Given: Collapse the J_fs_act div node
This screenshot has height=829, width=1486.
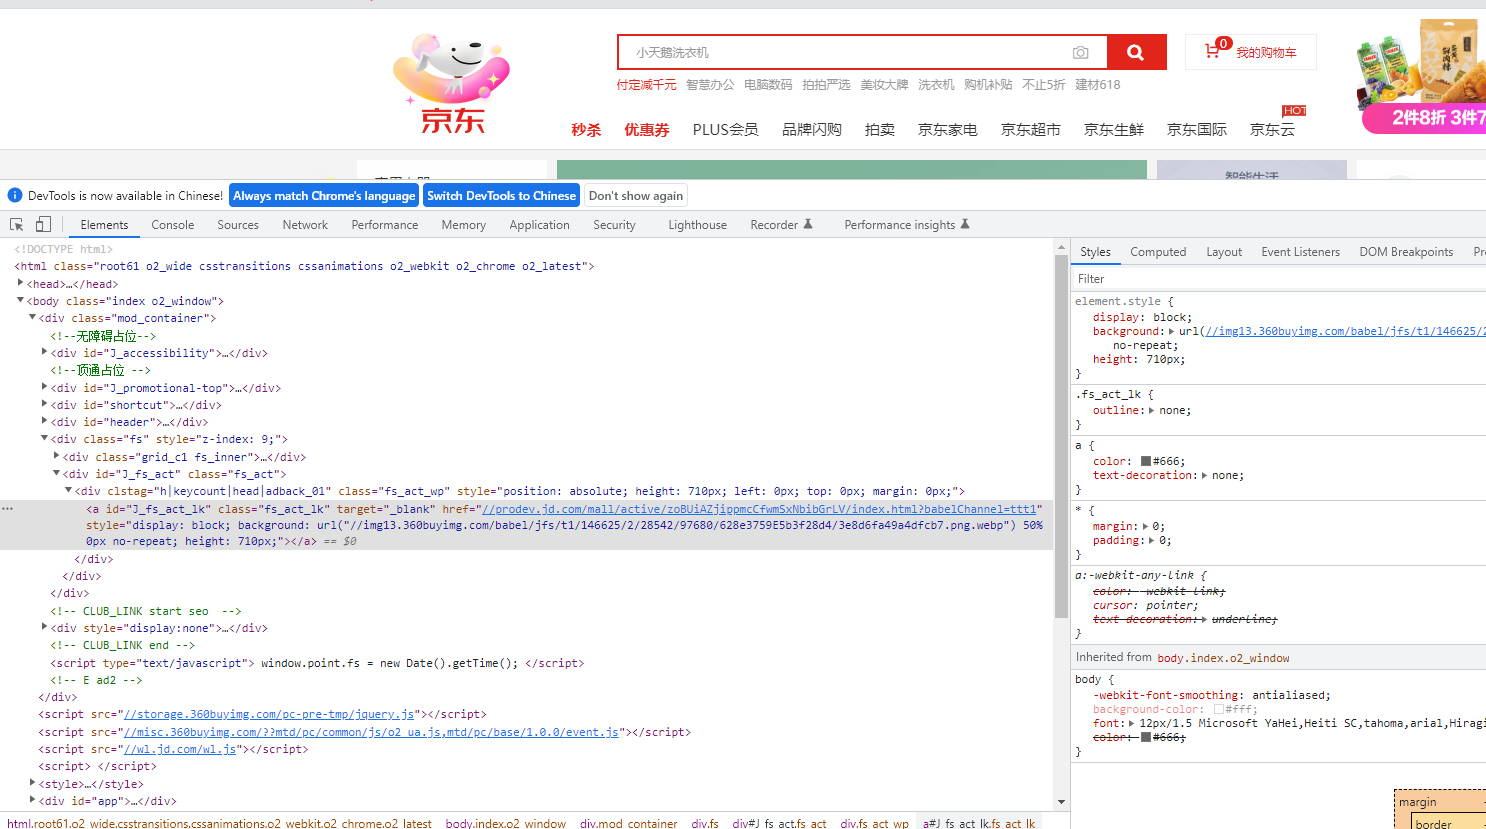Looking at the screenshot, I should pyautogui.click(x=57, y=473).
